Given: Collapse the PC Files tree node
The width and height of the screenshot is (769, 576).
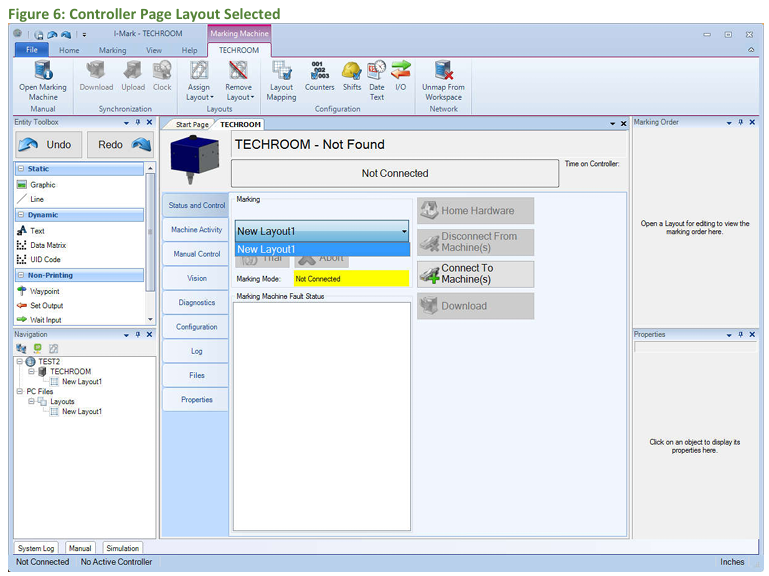Looking at the screenshot, I should 19,392.
